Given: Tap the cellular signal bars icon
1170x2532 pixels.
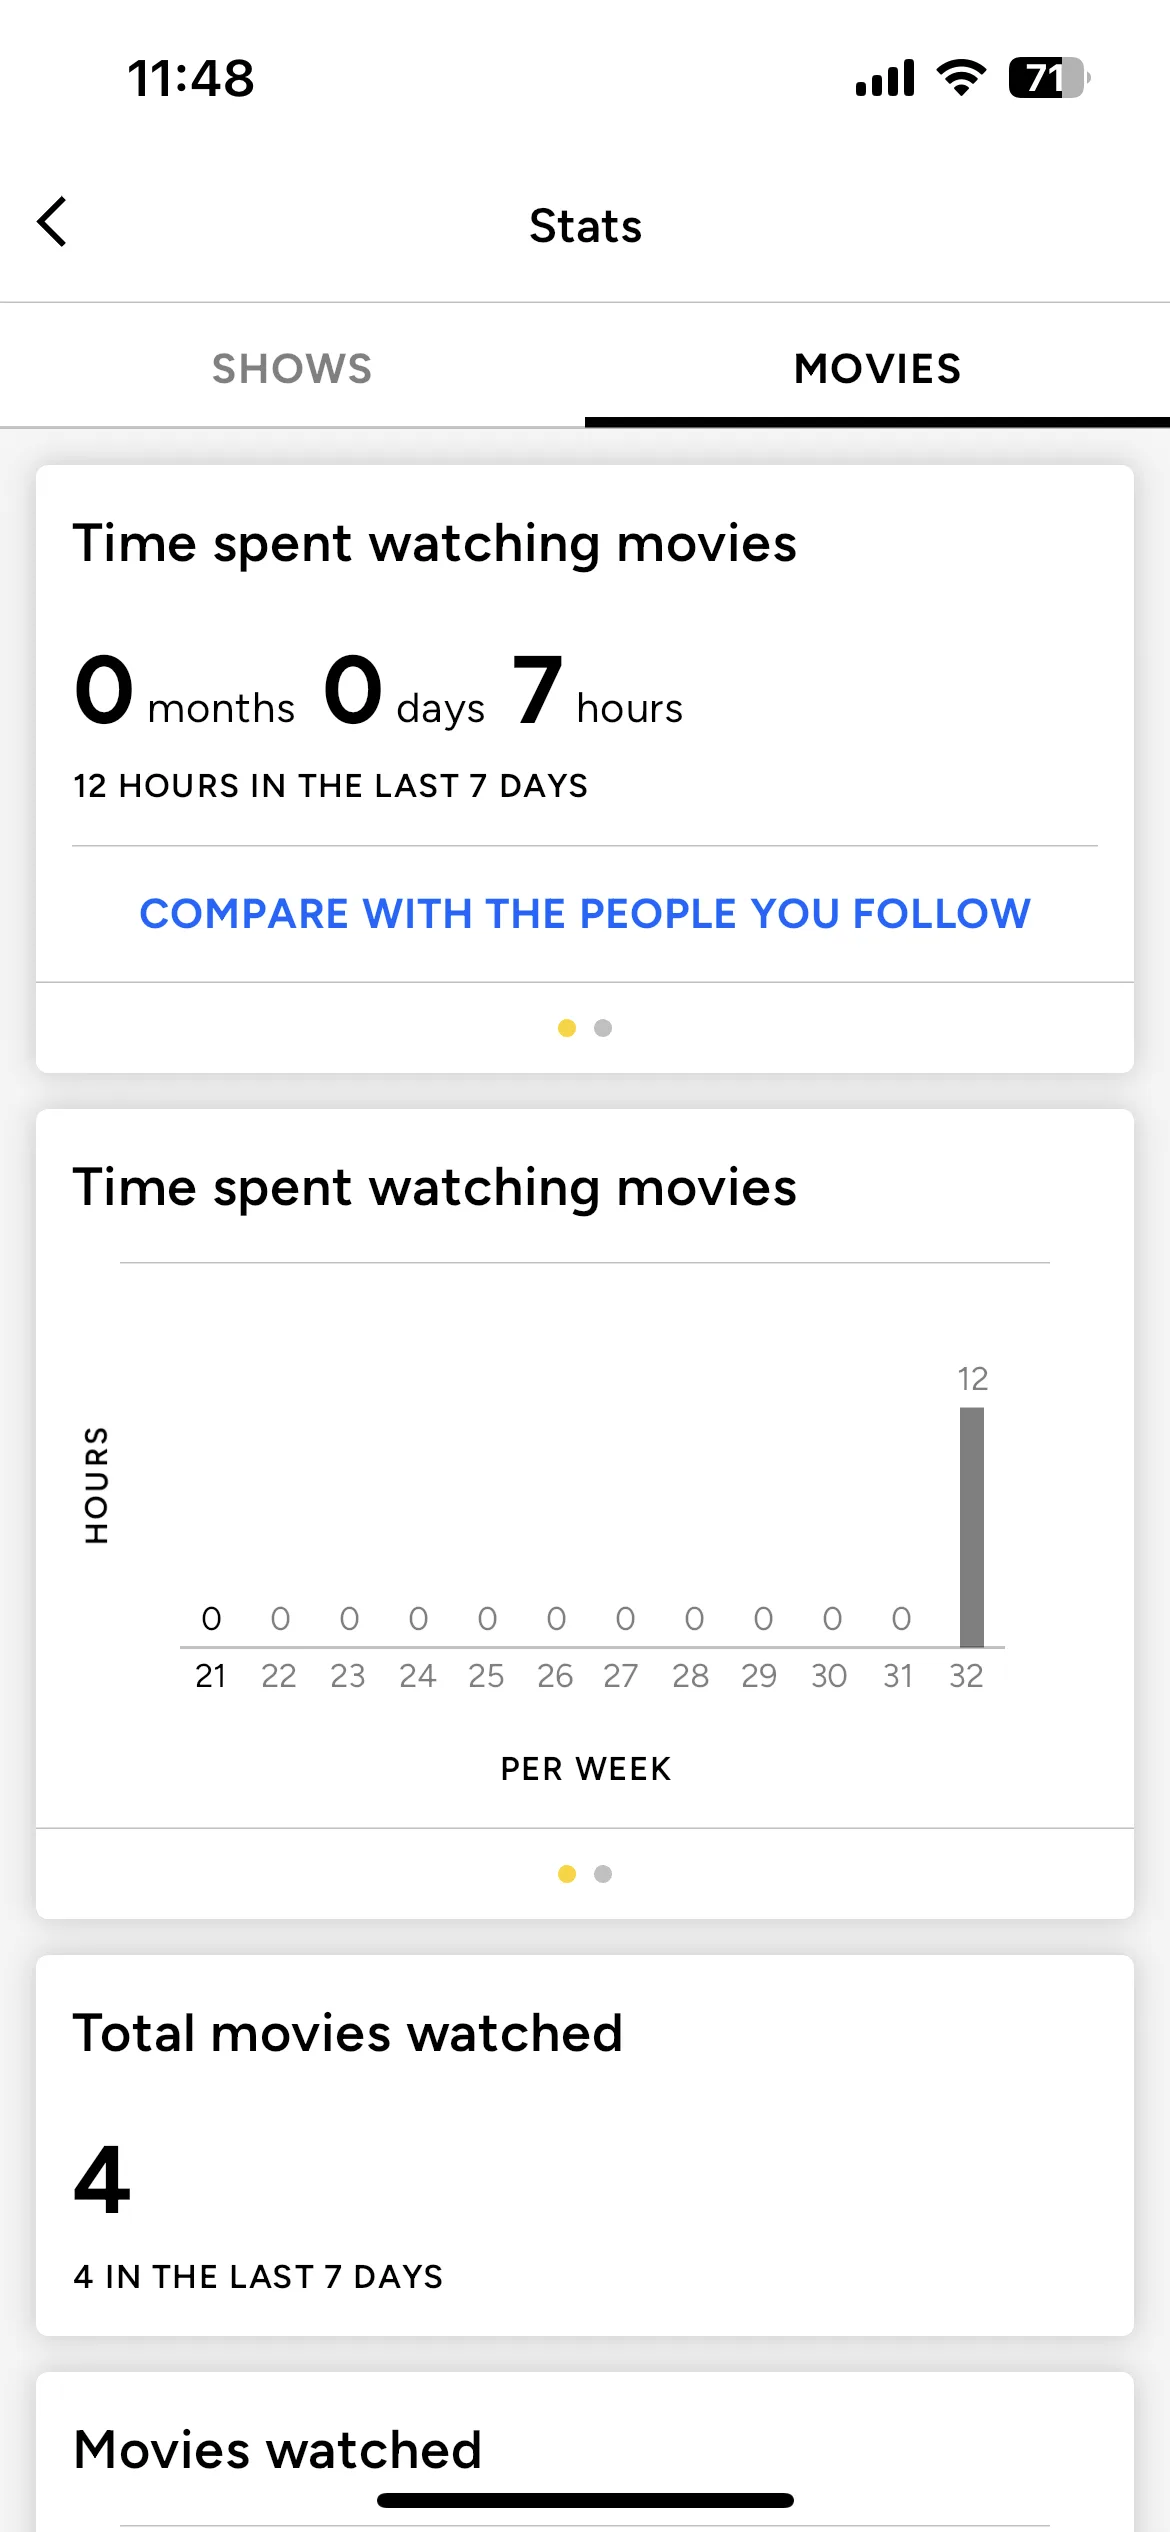Looking at the screenshot, I should point(885,78).
